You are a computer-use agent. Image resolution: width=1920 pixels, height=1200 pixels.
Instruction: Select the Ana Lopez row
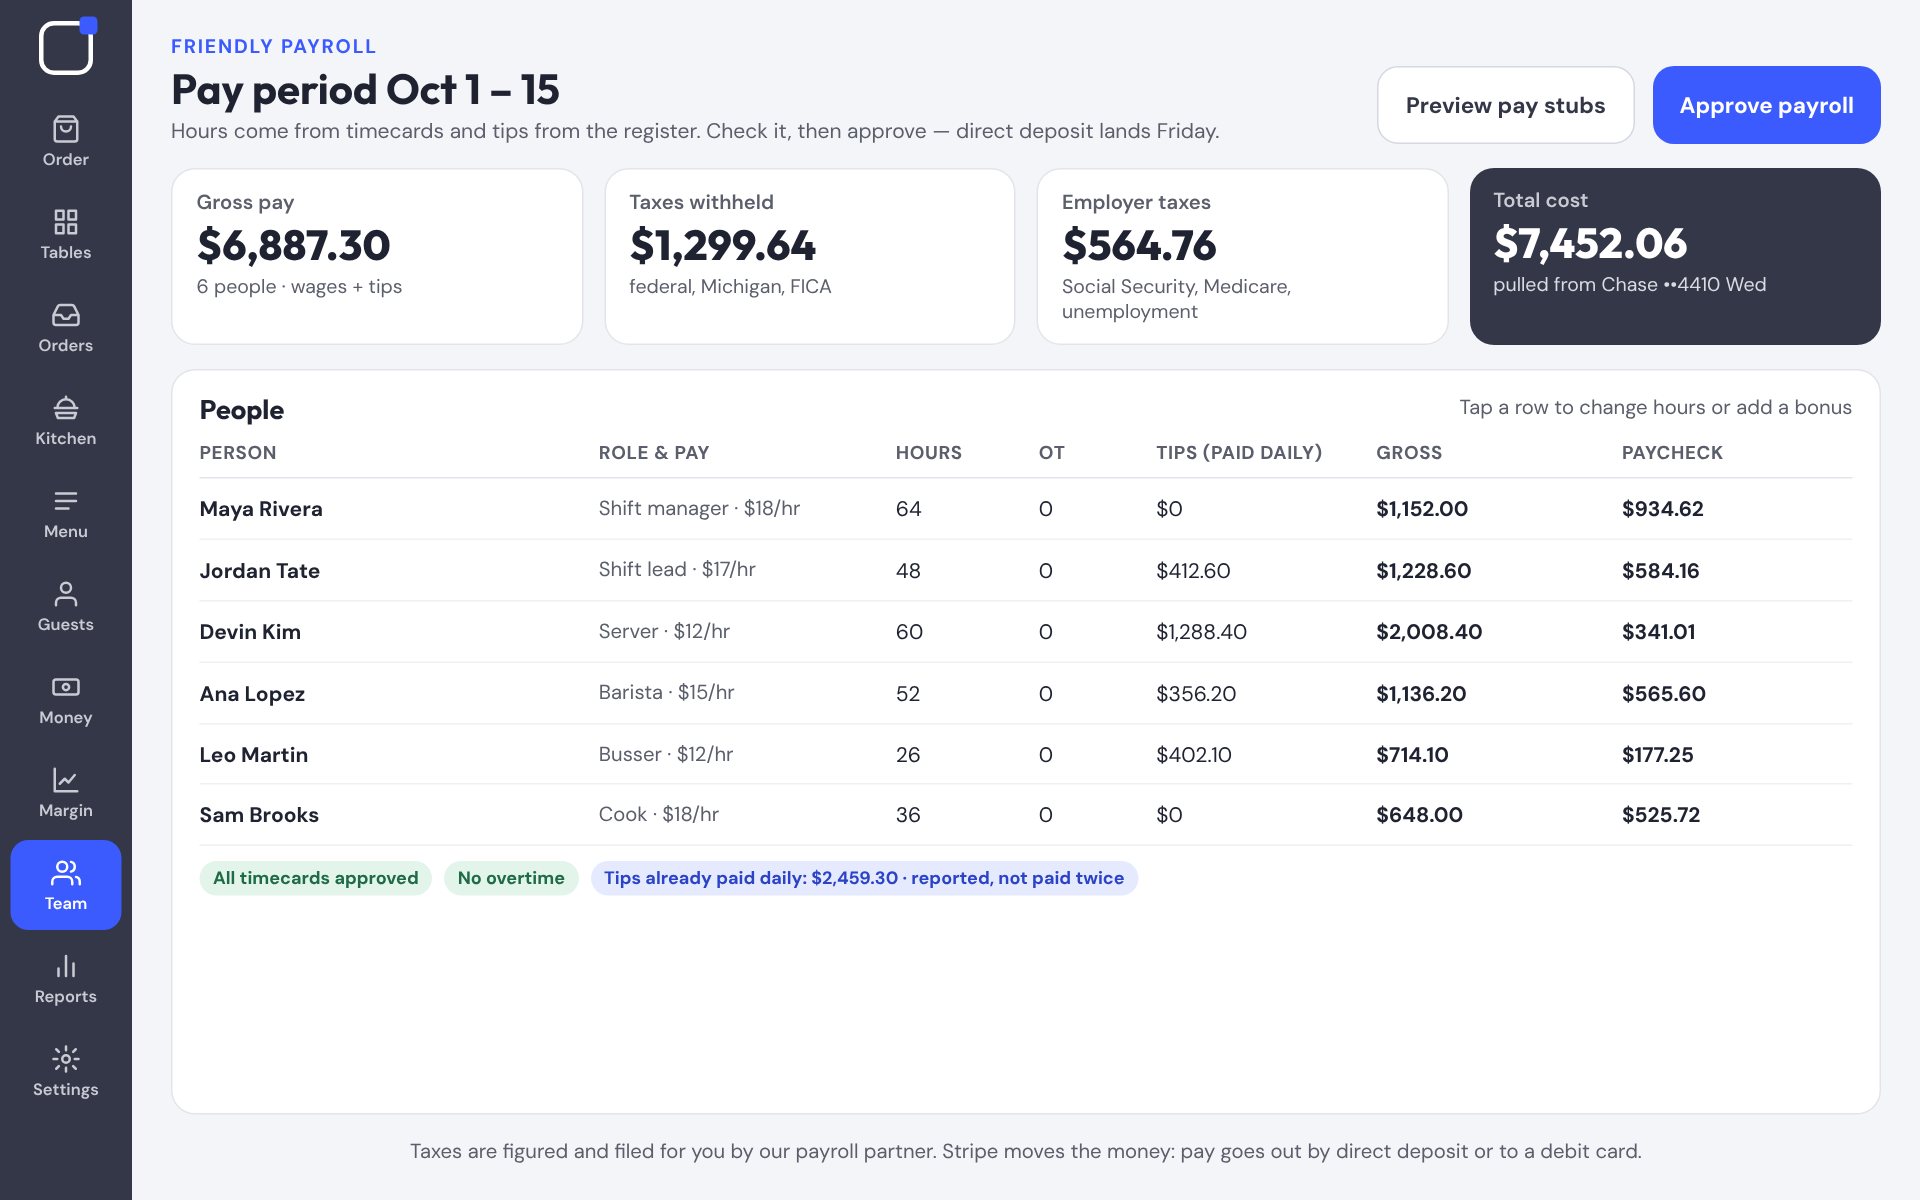tap(1025, 693)
